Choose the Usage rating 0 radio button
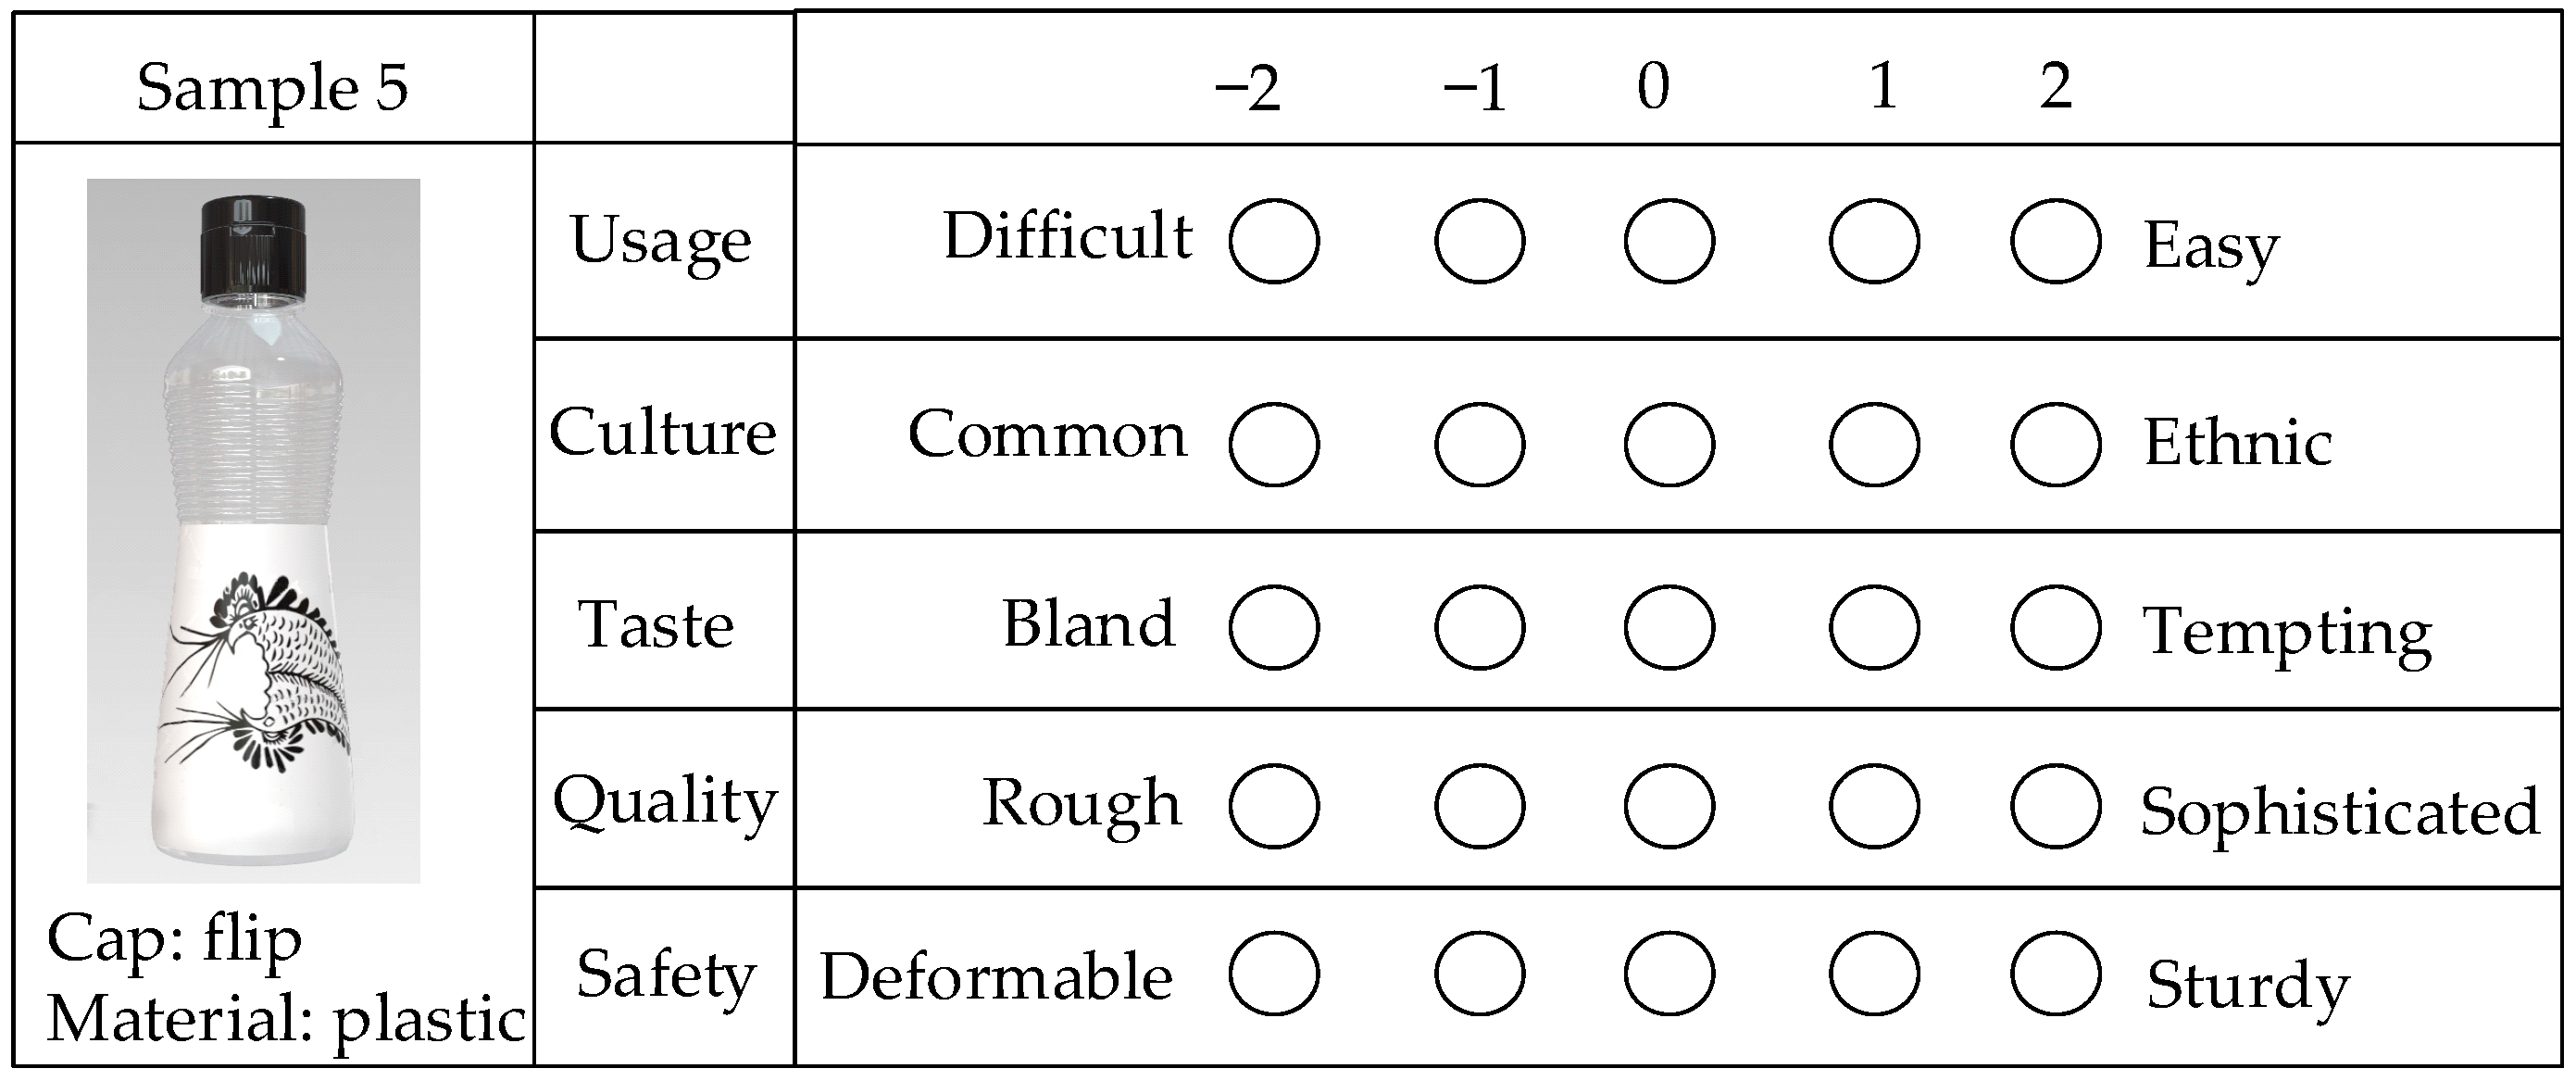 (1669, 241)
